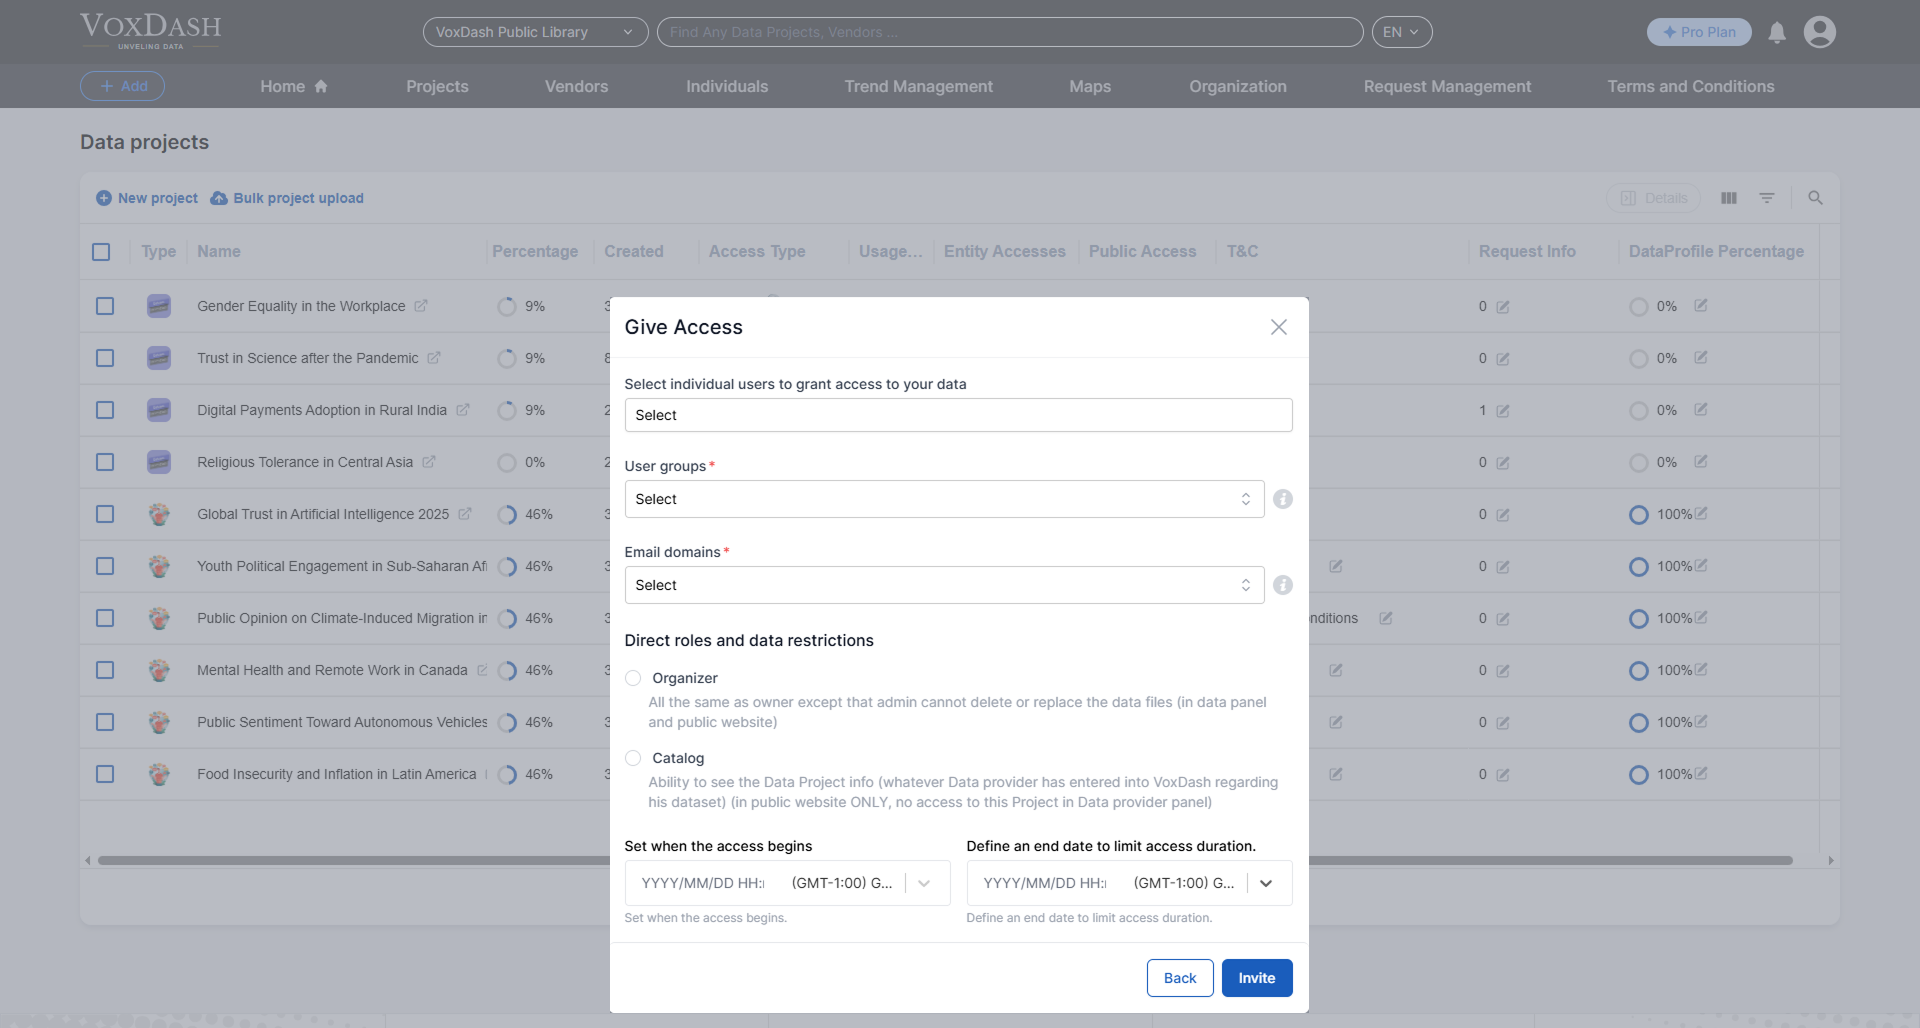Viewport: 1920px width, 1028px height.
Task: Open external link for Digital Payments Adoption project
Action: tap(463, 410)
